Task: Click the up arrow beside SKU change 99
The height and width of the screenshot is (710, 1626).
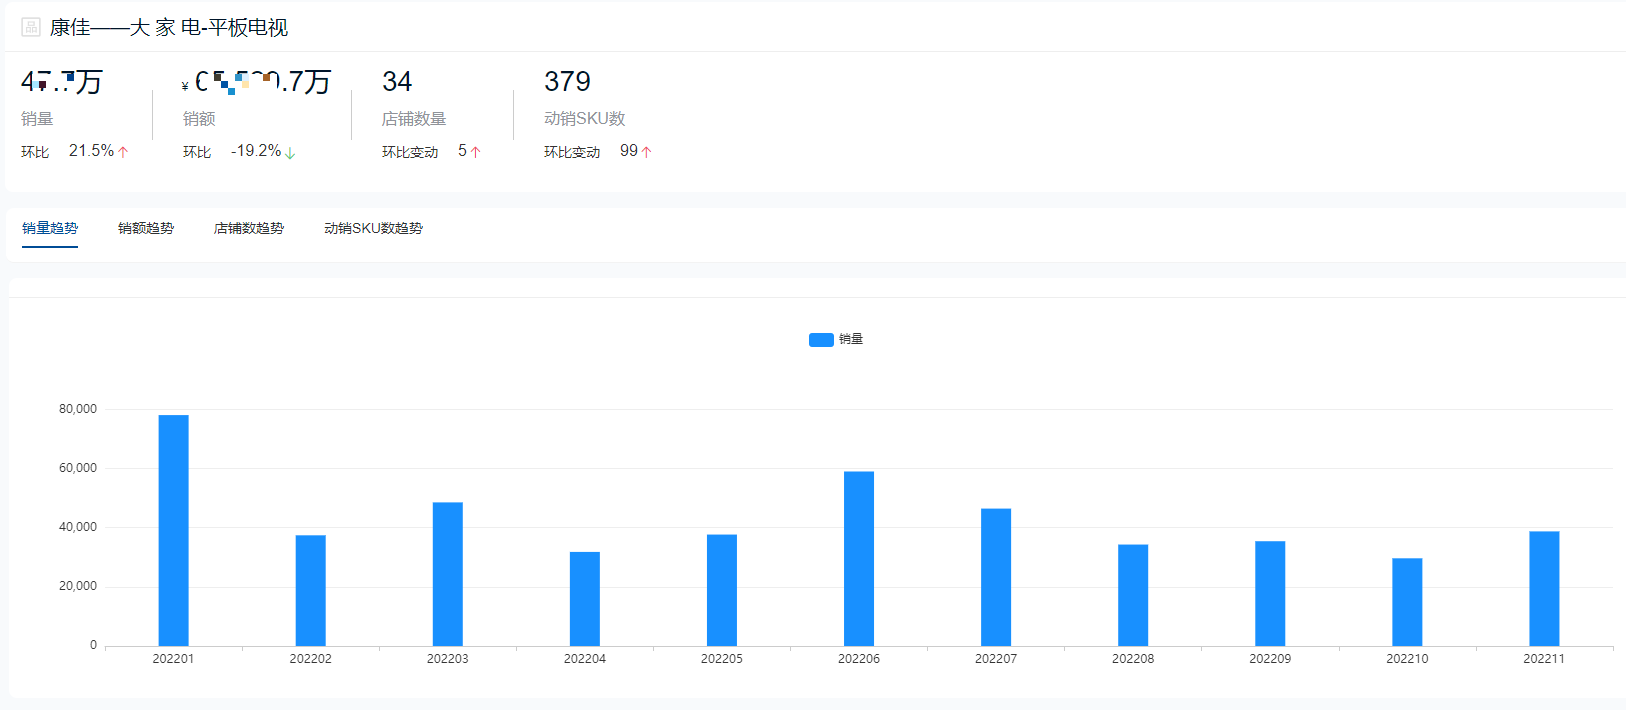Action: click(647, 152)
